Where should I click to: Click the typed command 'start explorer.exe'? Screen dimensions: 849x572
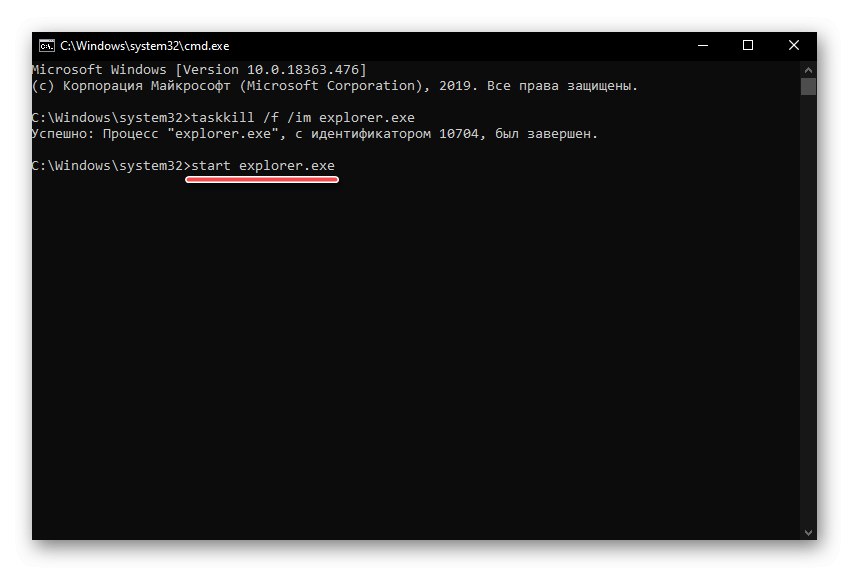(263, 165)
